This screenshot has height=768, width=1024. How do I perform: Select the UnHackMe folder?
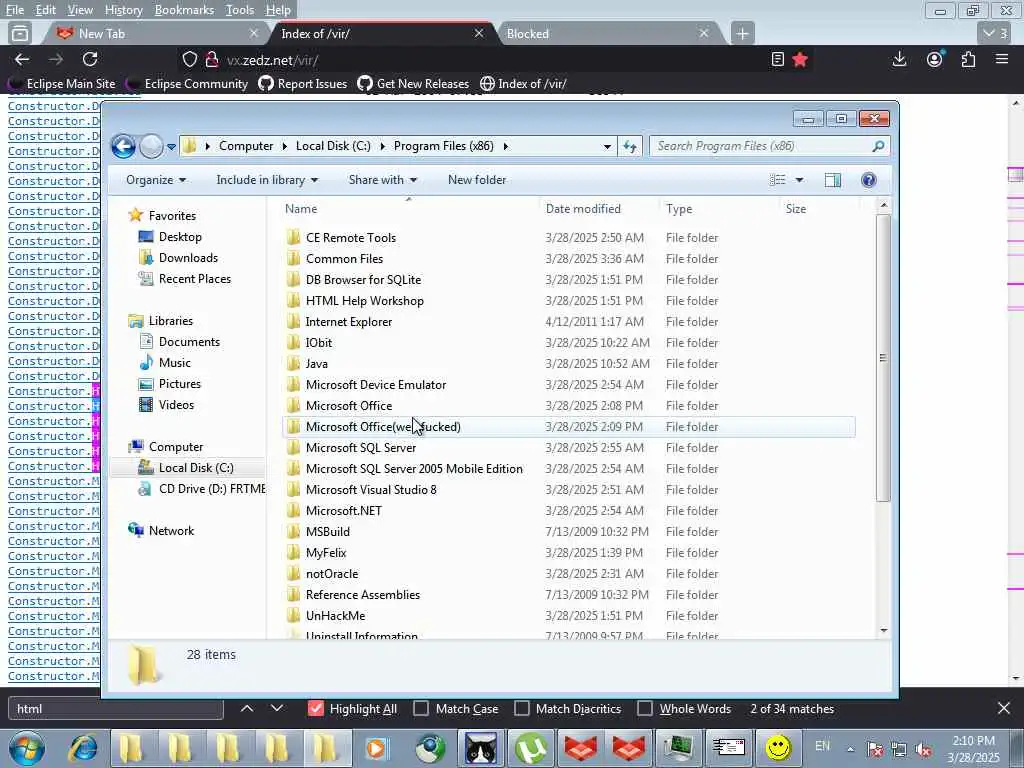pos(334,616)
